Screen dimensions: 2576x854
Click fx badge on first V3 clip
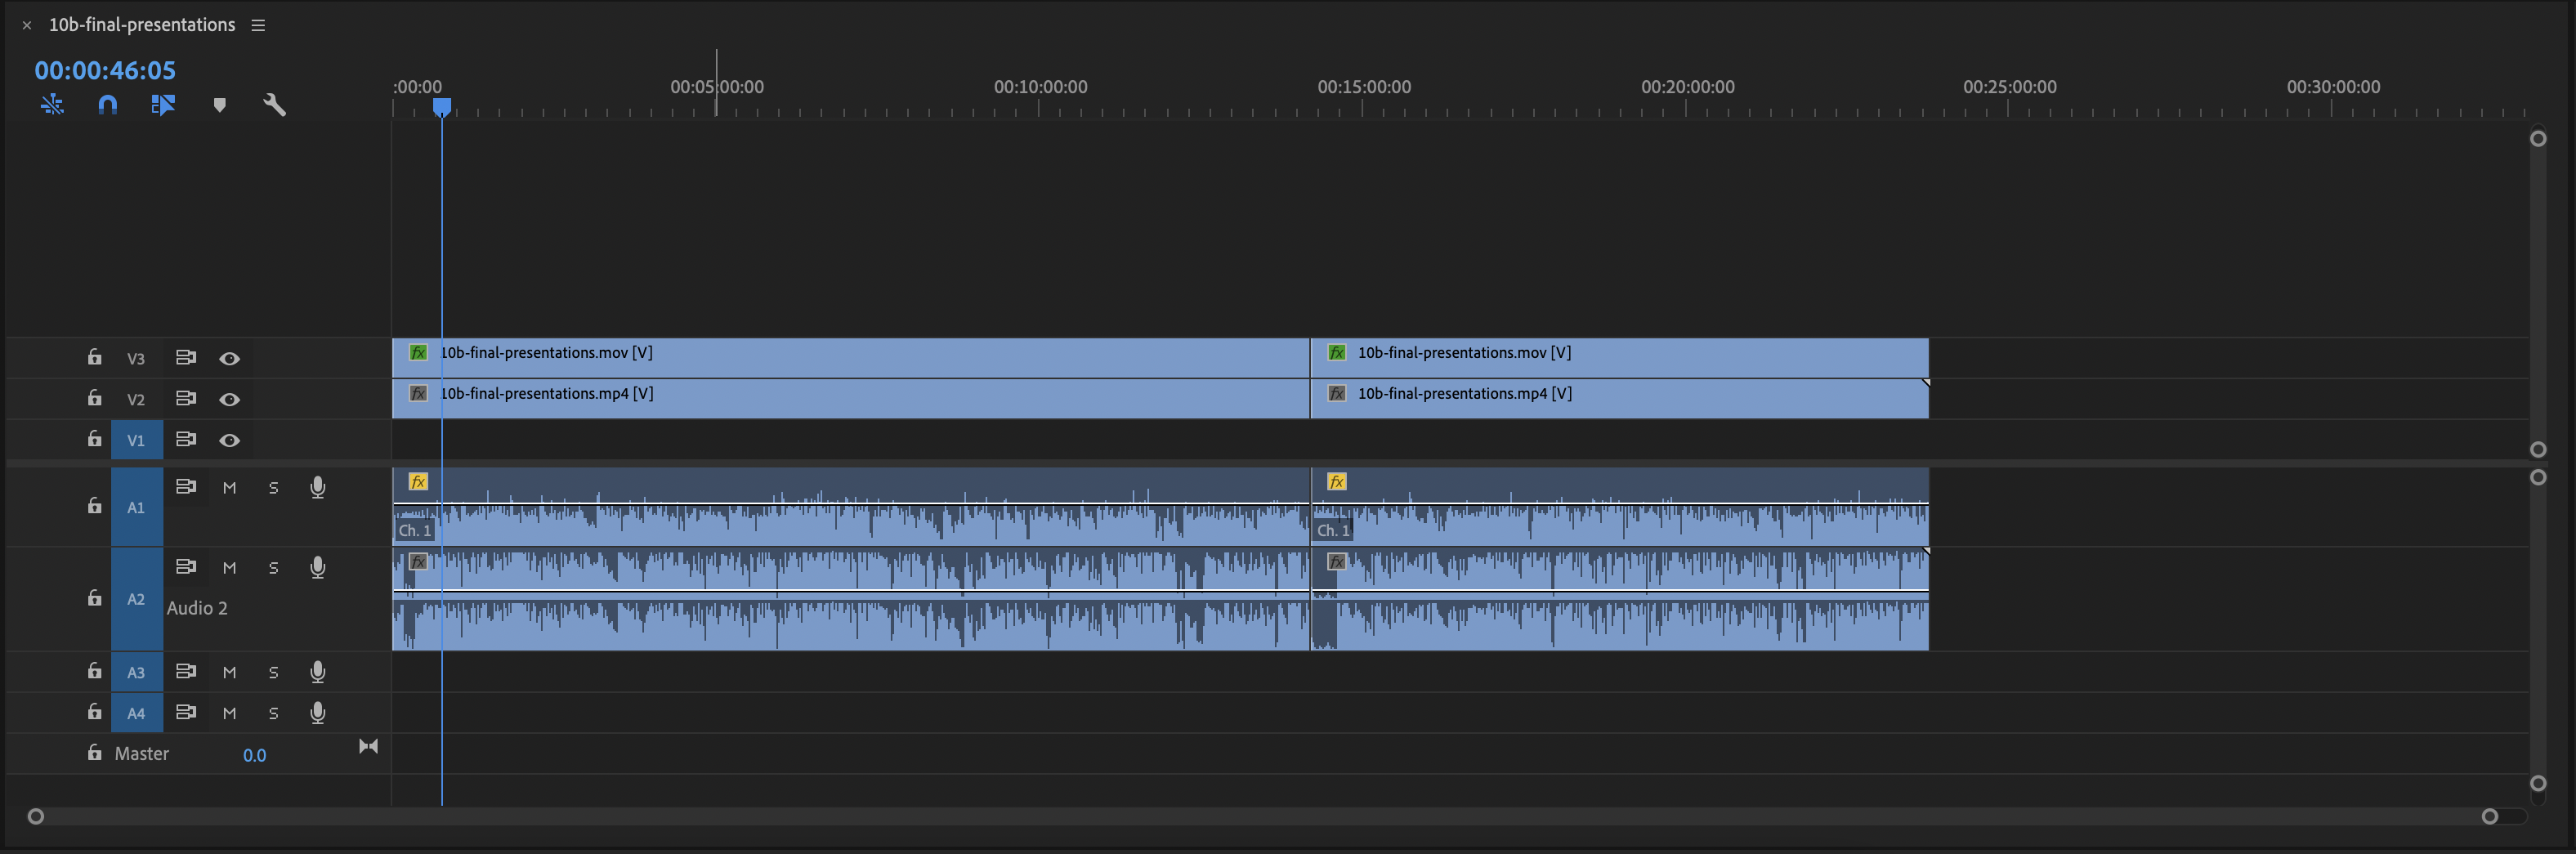419,352
